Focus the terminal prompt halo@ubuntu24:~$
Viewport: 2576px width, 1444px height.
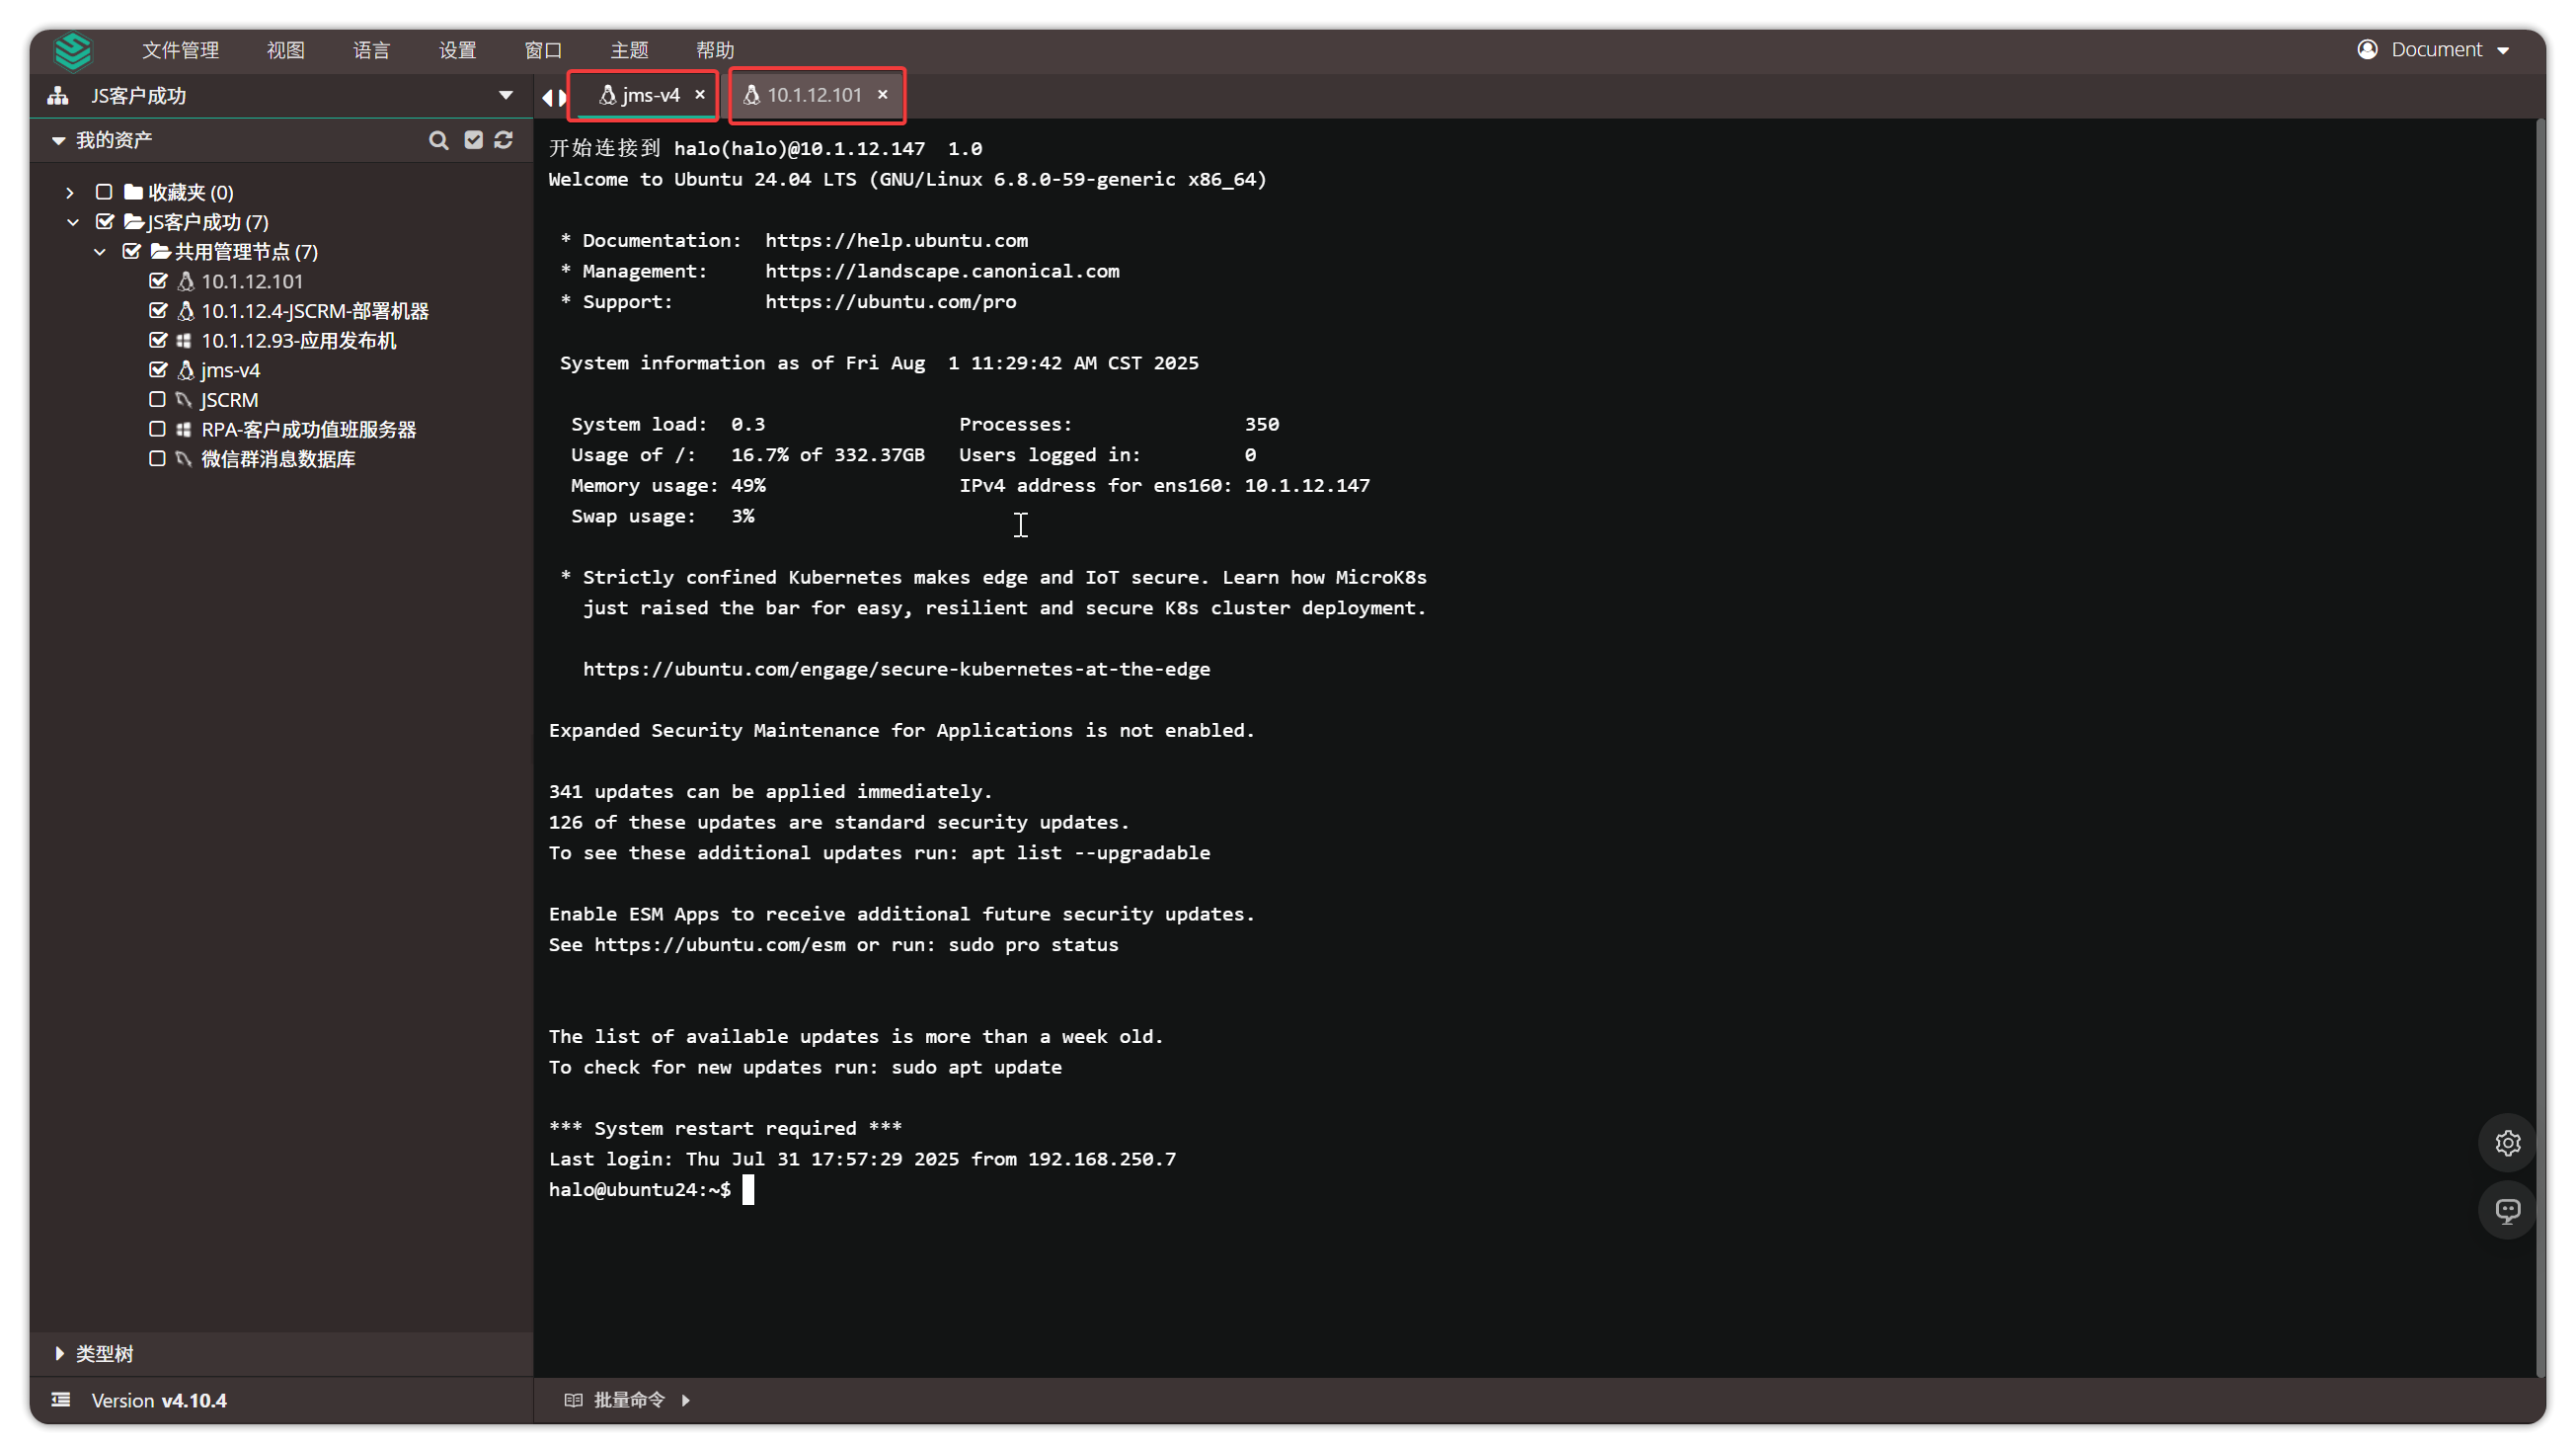pyautogui.click(x=639, y=1190)
